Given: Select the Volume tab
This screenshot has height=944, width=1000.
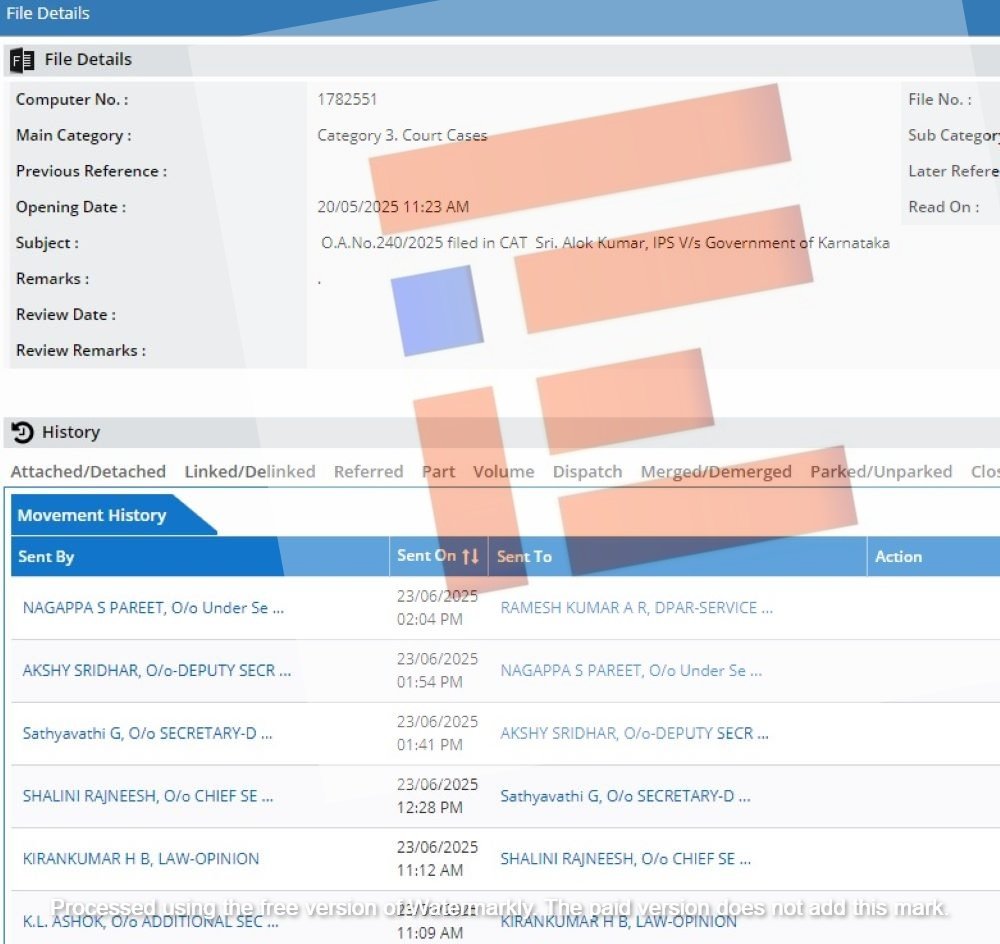Looking at the screenshot, I should click(x=503, y=472).
